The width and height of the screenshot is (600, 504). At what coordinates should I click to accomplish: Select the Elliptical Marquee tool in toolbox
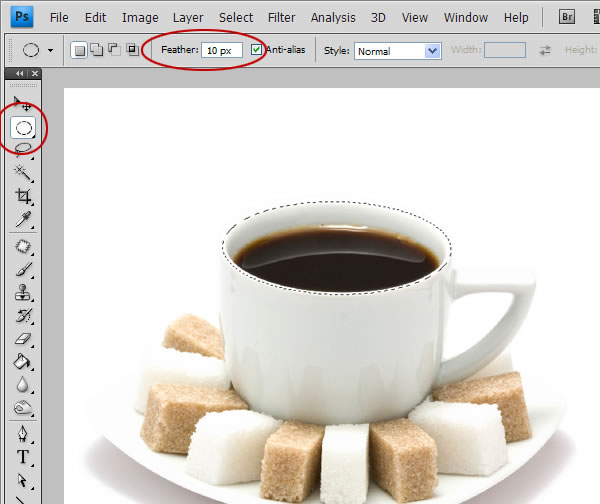click(23, 127)
